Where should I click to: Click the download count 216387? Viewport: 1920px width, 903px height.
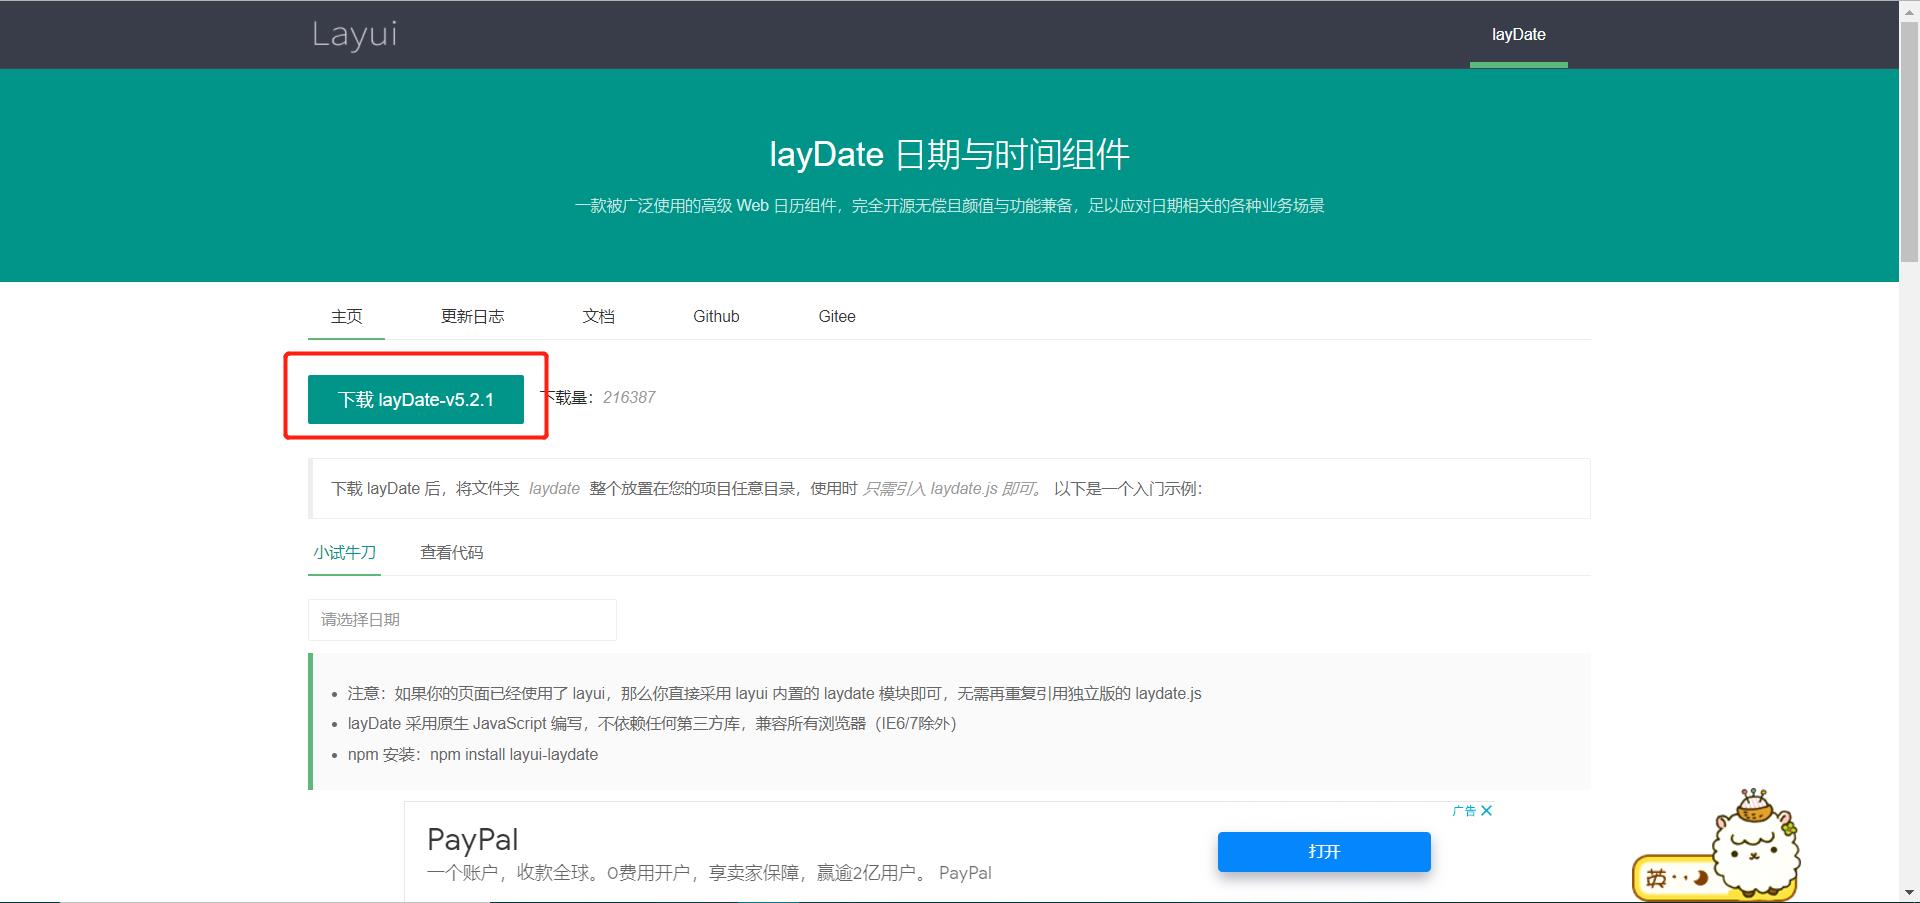coord(629,397)
